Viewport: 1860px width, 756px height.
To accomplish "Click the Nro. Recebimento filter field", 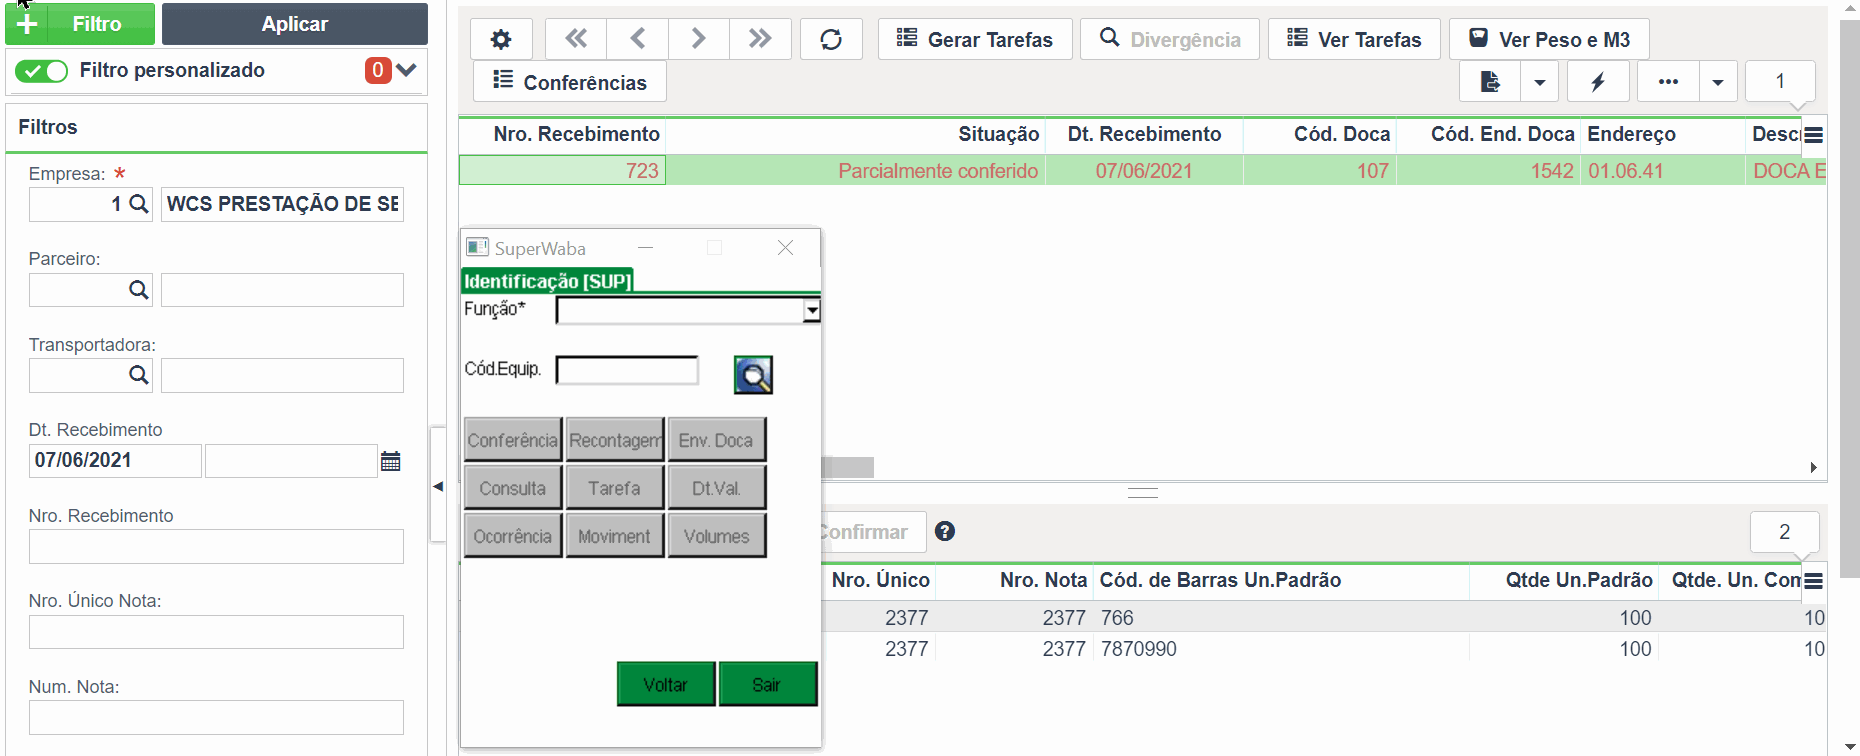I will pos(216,547).
